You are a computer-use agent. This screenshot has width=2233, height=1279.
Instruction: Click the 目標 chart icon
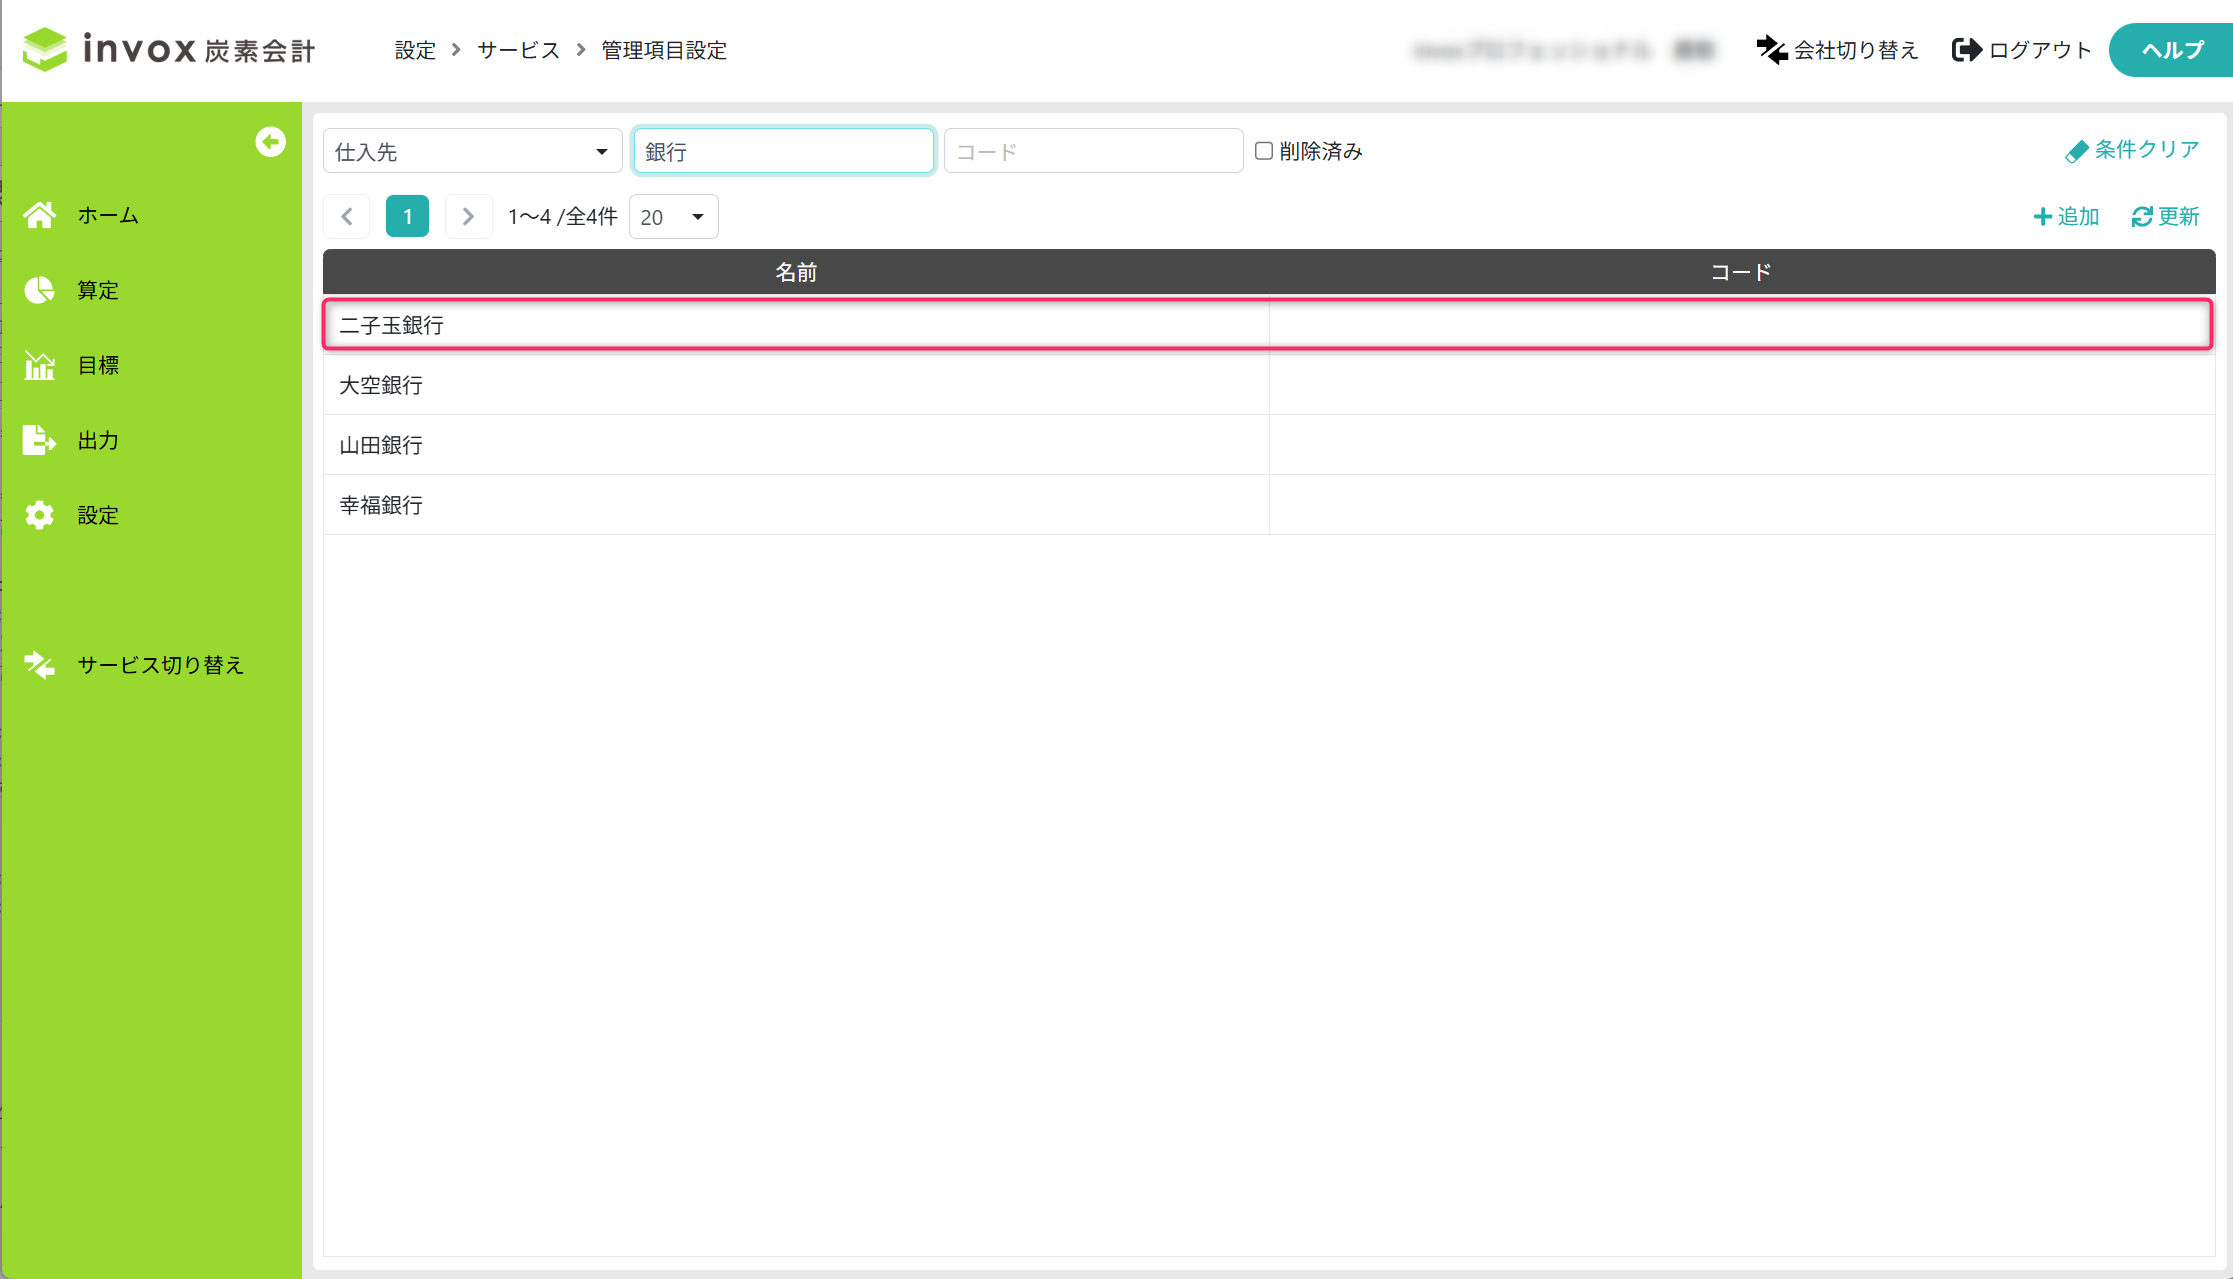(40, 365)
